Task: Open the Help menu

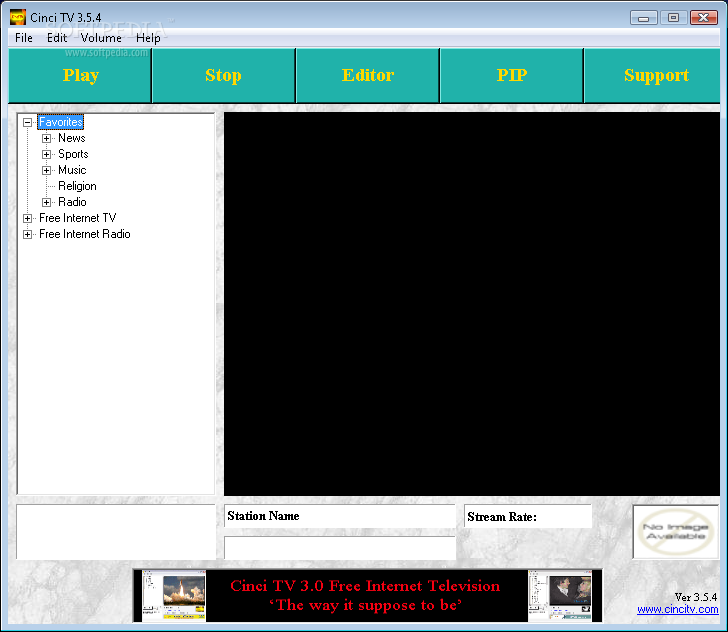Action: click(148, 38)
